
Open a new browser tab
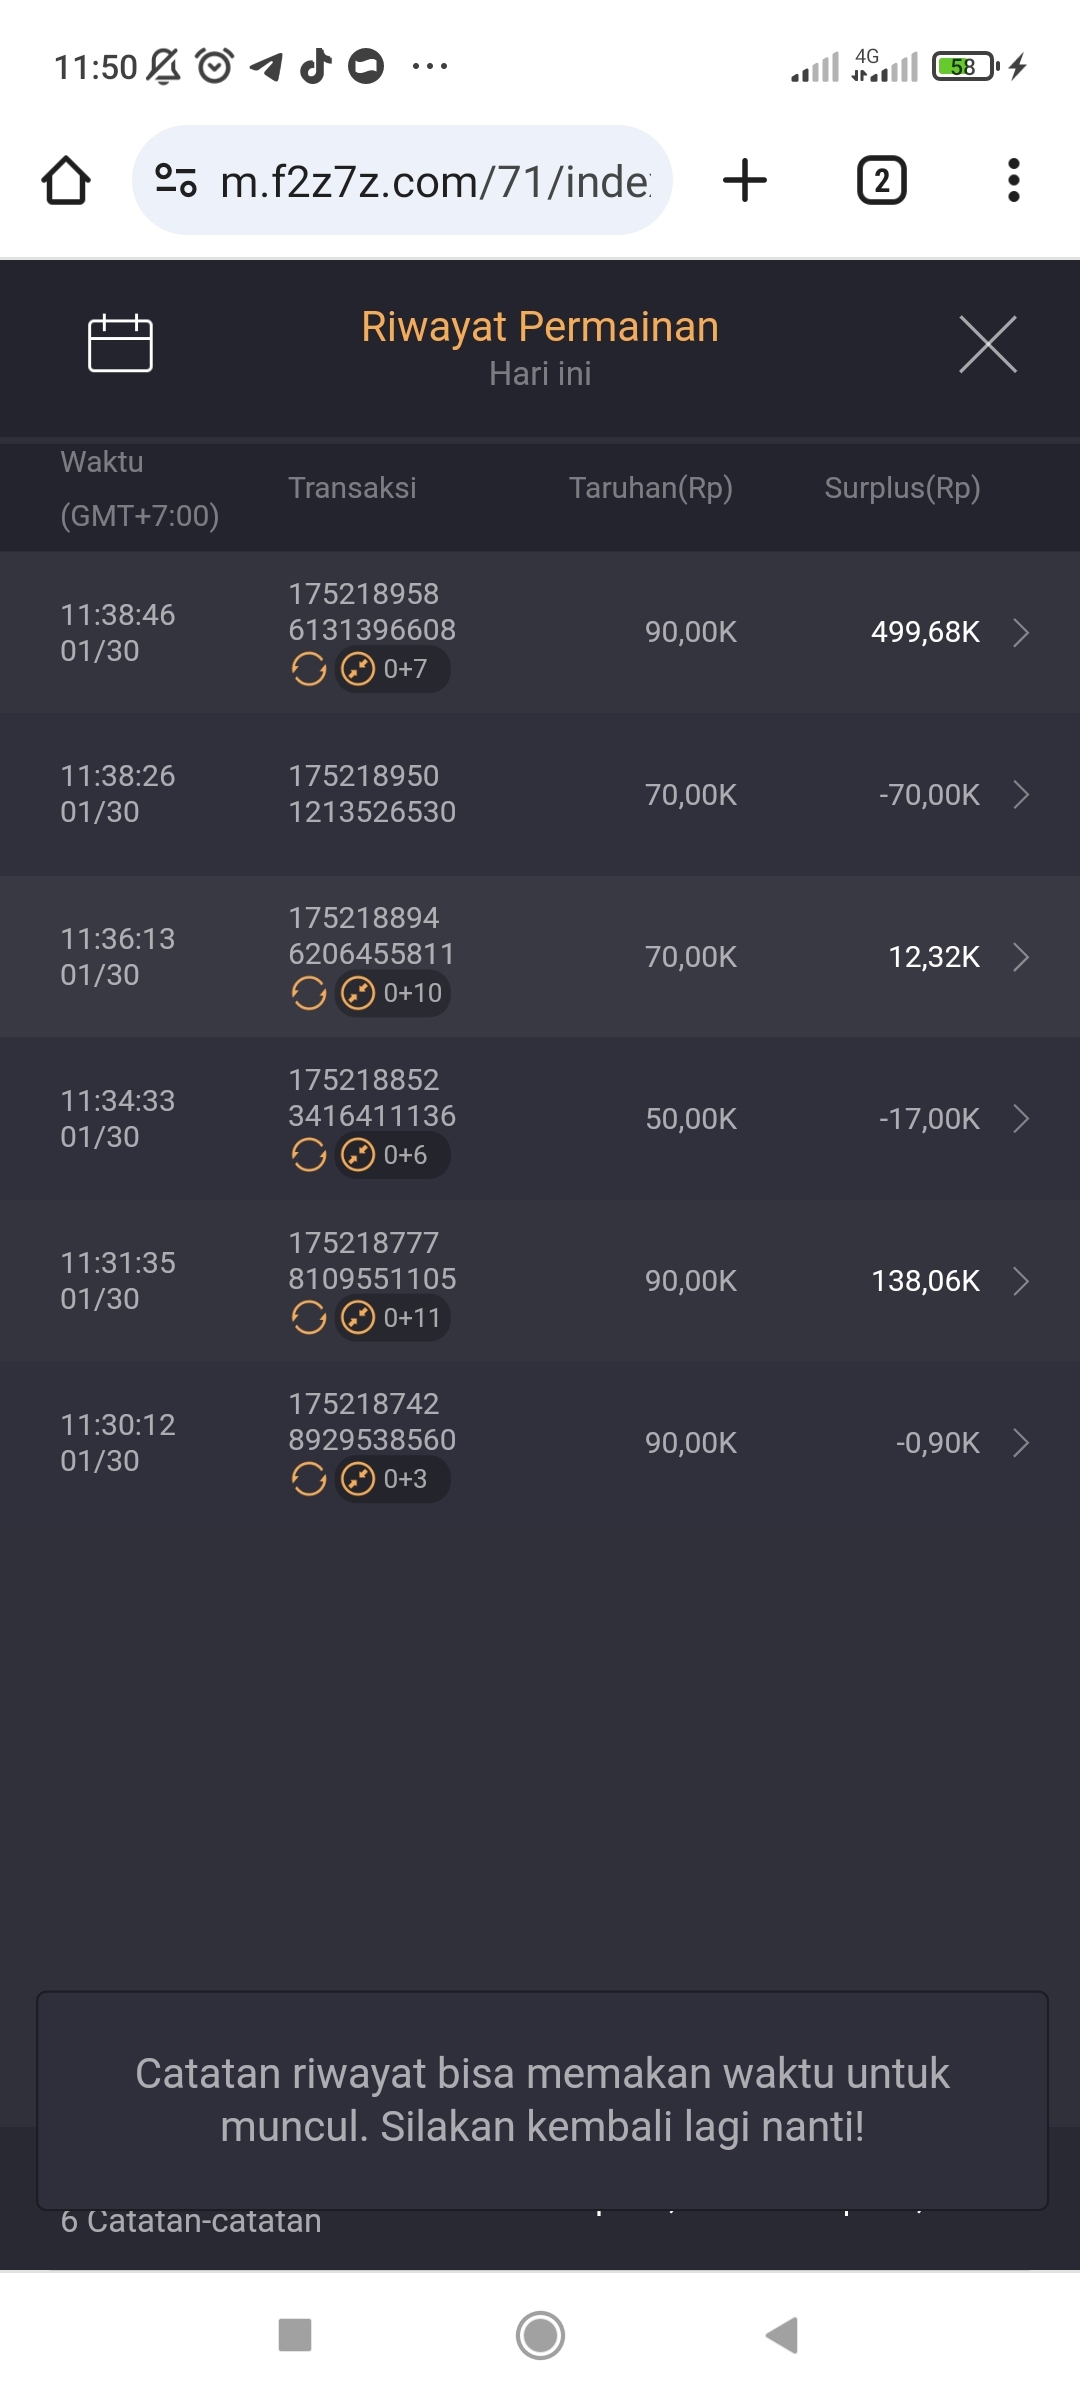745,181
